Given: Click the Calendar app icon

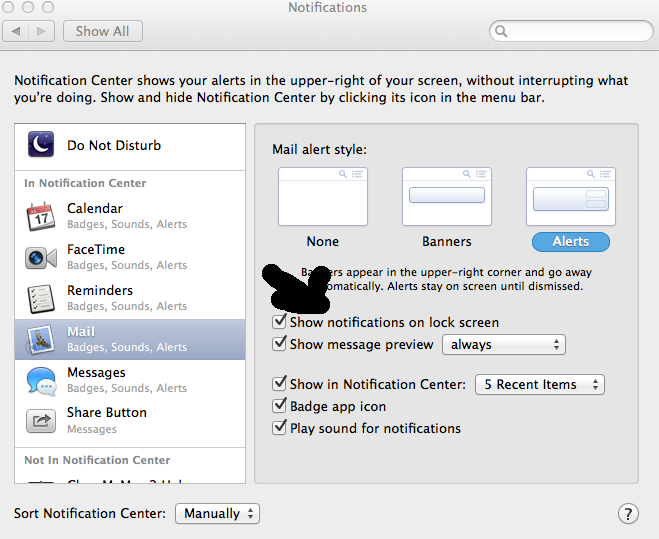Looking at the screenshot, I should click(41, 216).
